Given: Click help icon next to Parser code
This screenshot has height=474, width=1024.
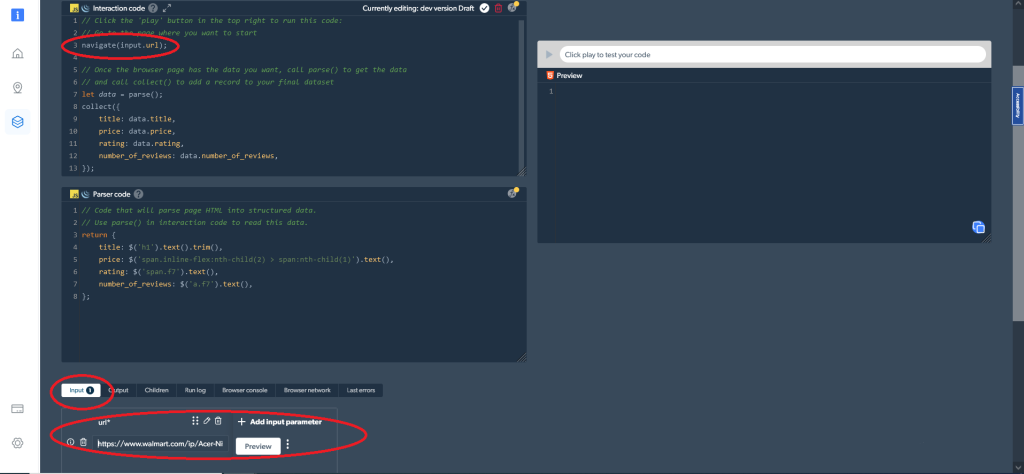Looking at the screenshot, I should point(138,194).
